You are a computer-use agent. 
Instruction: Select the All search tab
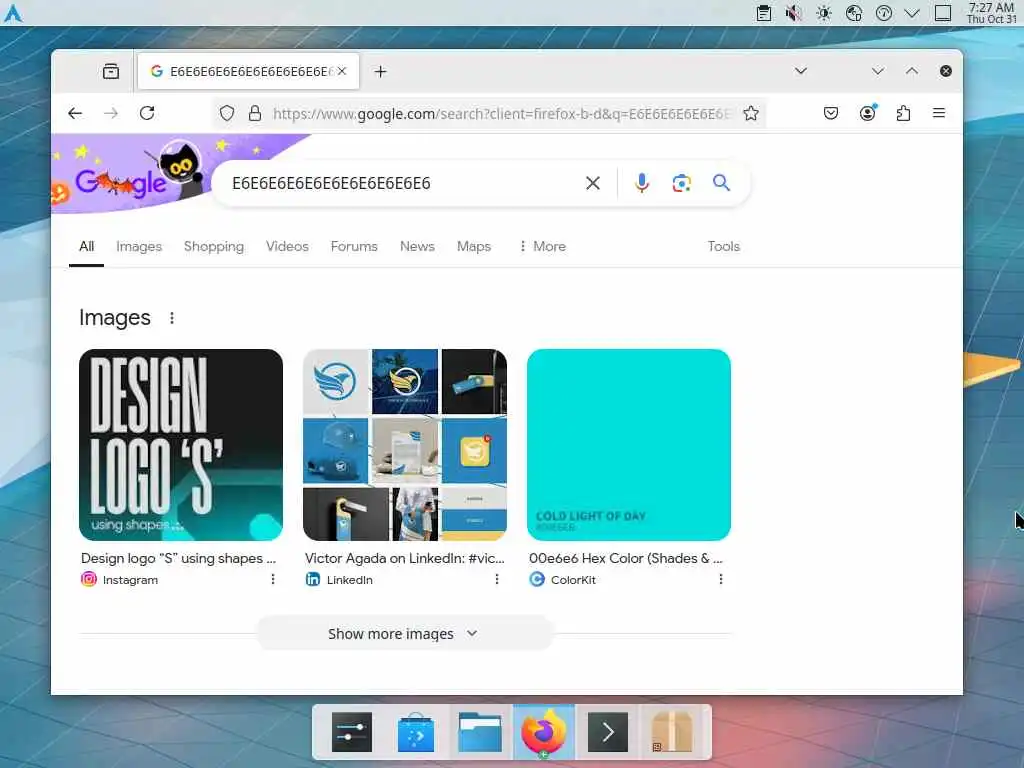[87, 246]
